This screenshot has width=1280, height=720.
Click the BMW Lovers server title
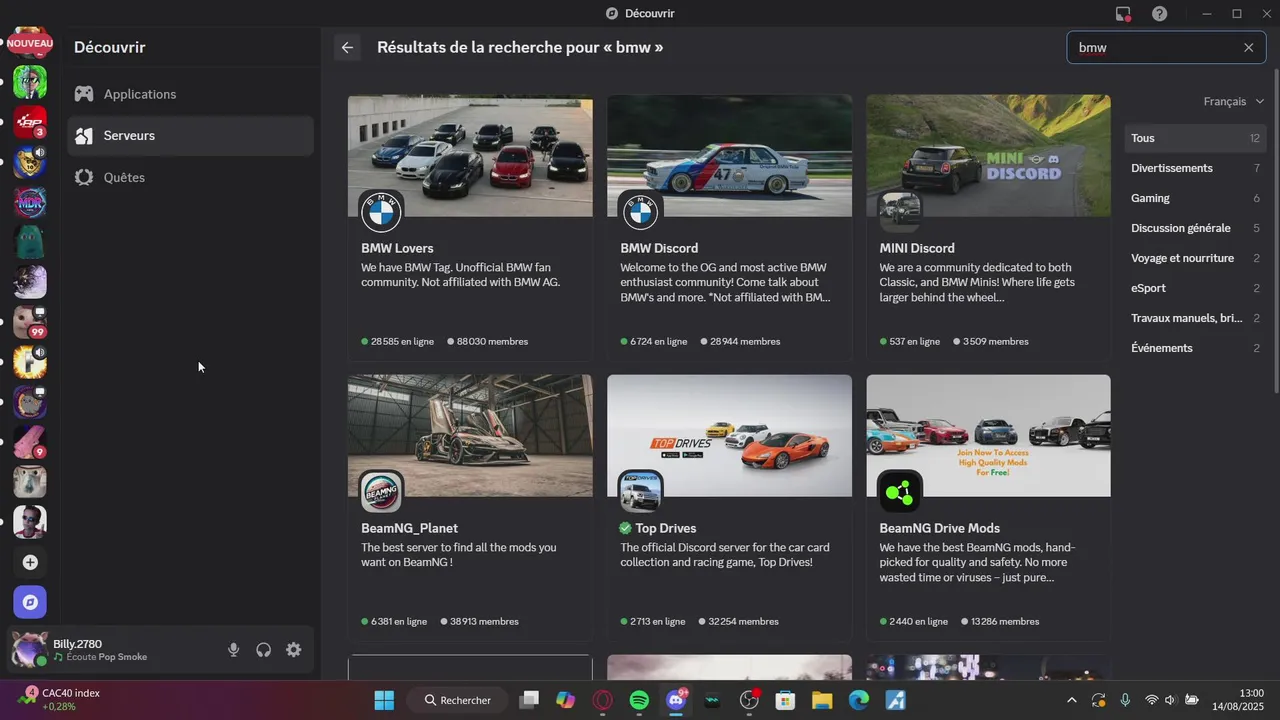[x=397, y=248]
